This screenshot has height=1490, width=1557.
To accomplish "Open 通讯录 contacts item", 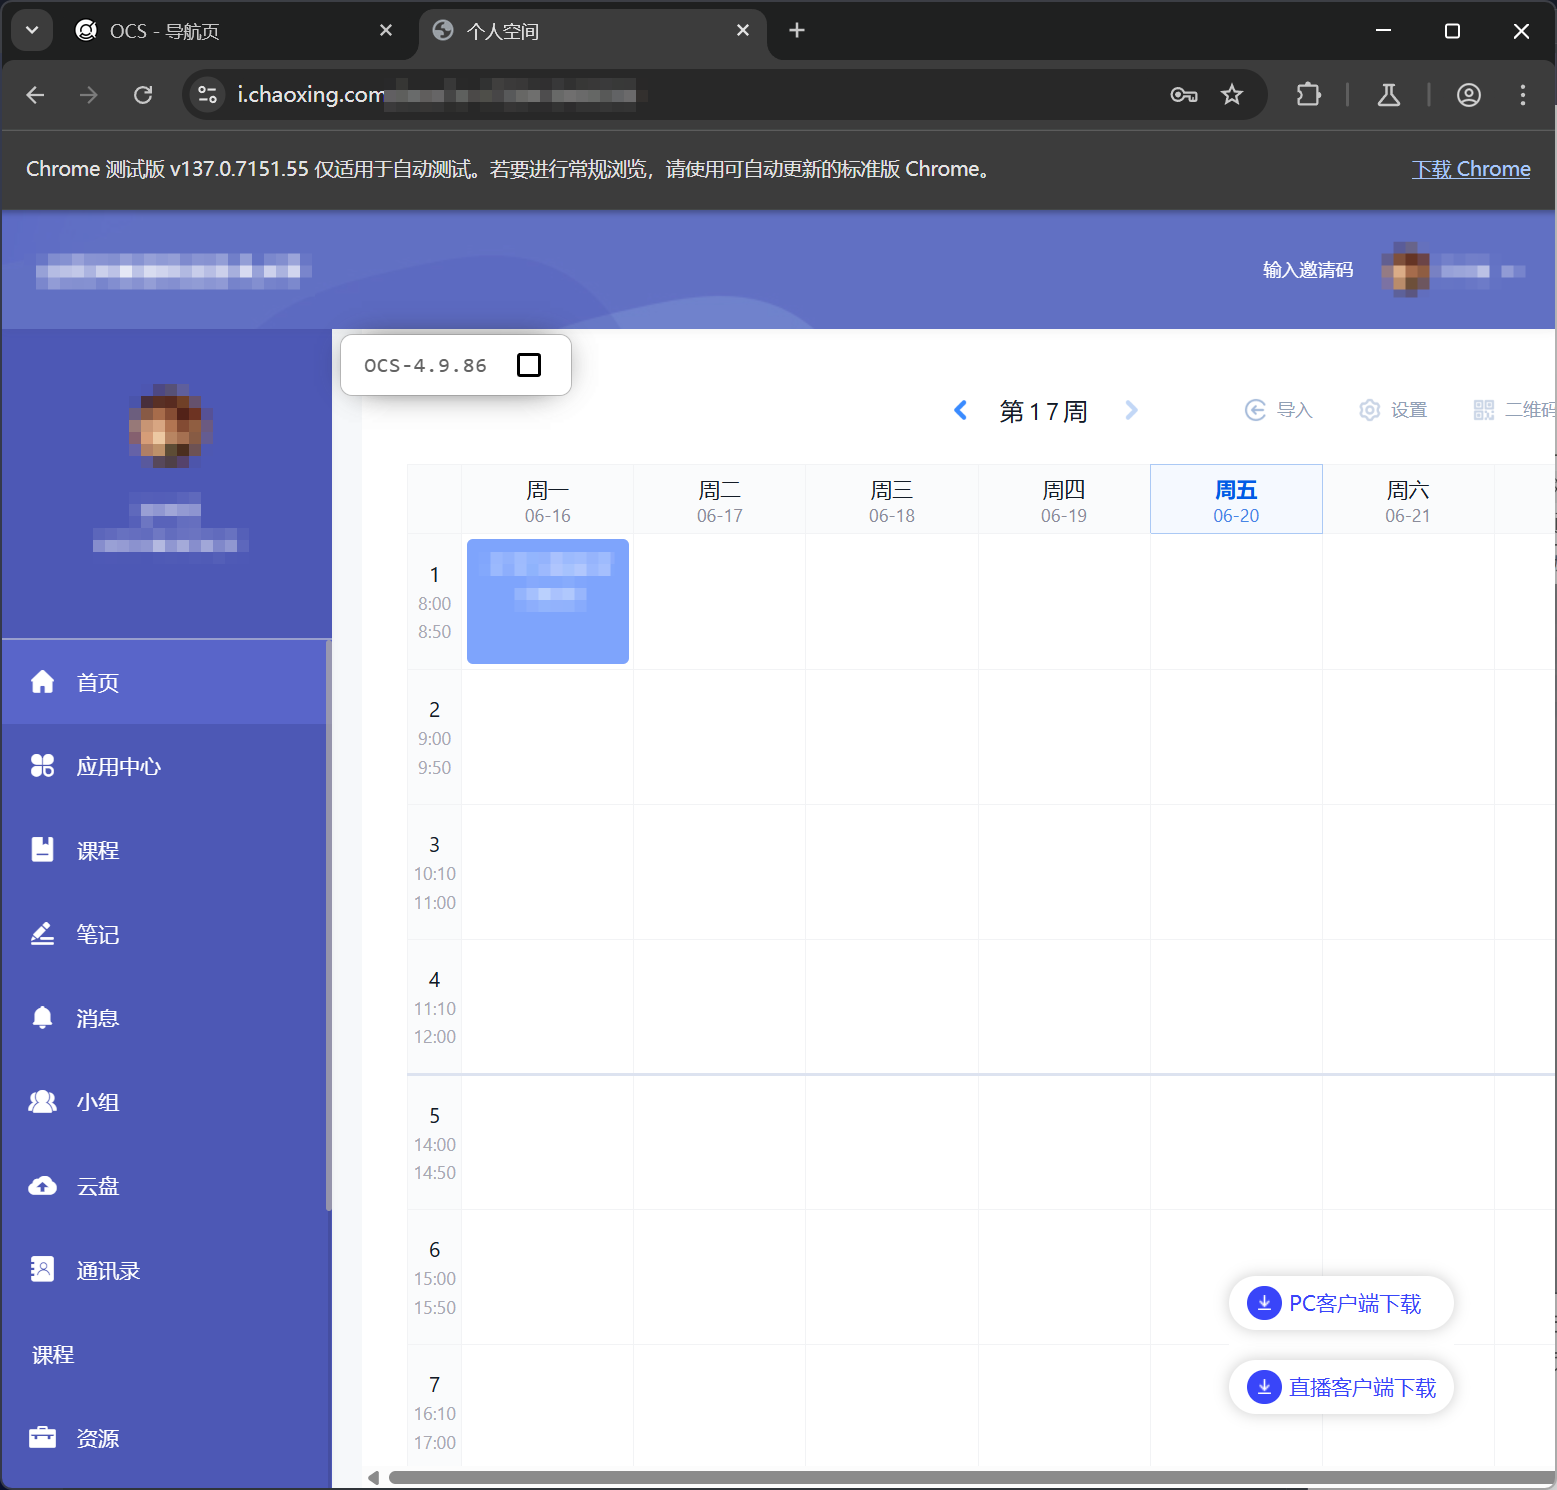I will [x=164, y=1270].
